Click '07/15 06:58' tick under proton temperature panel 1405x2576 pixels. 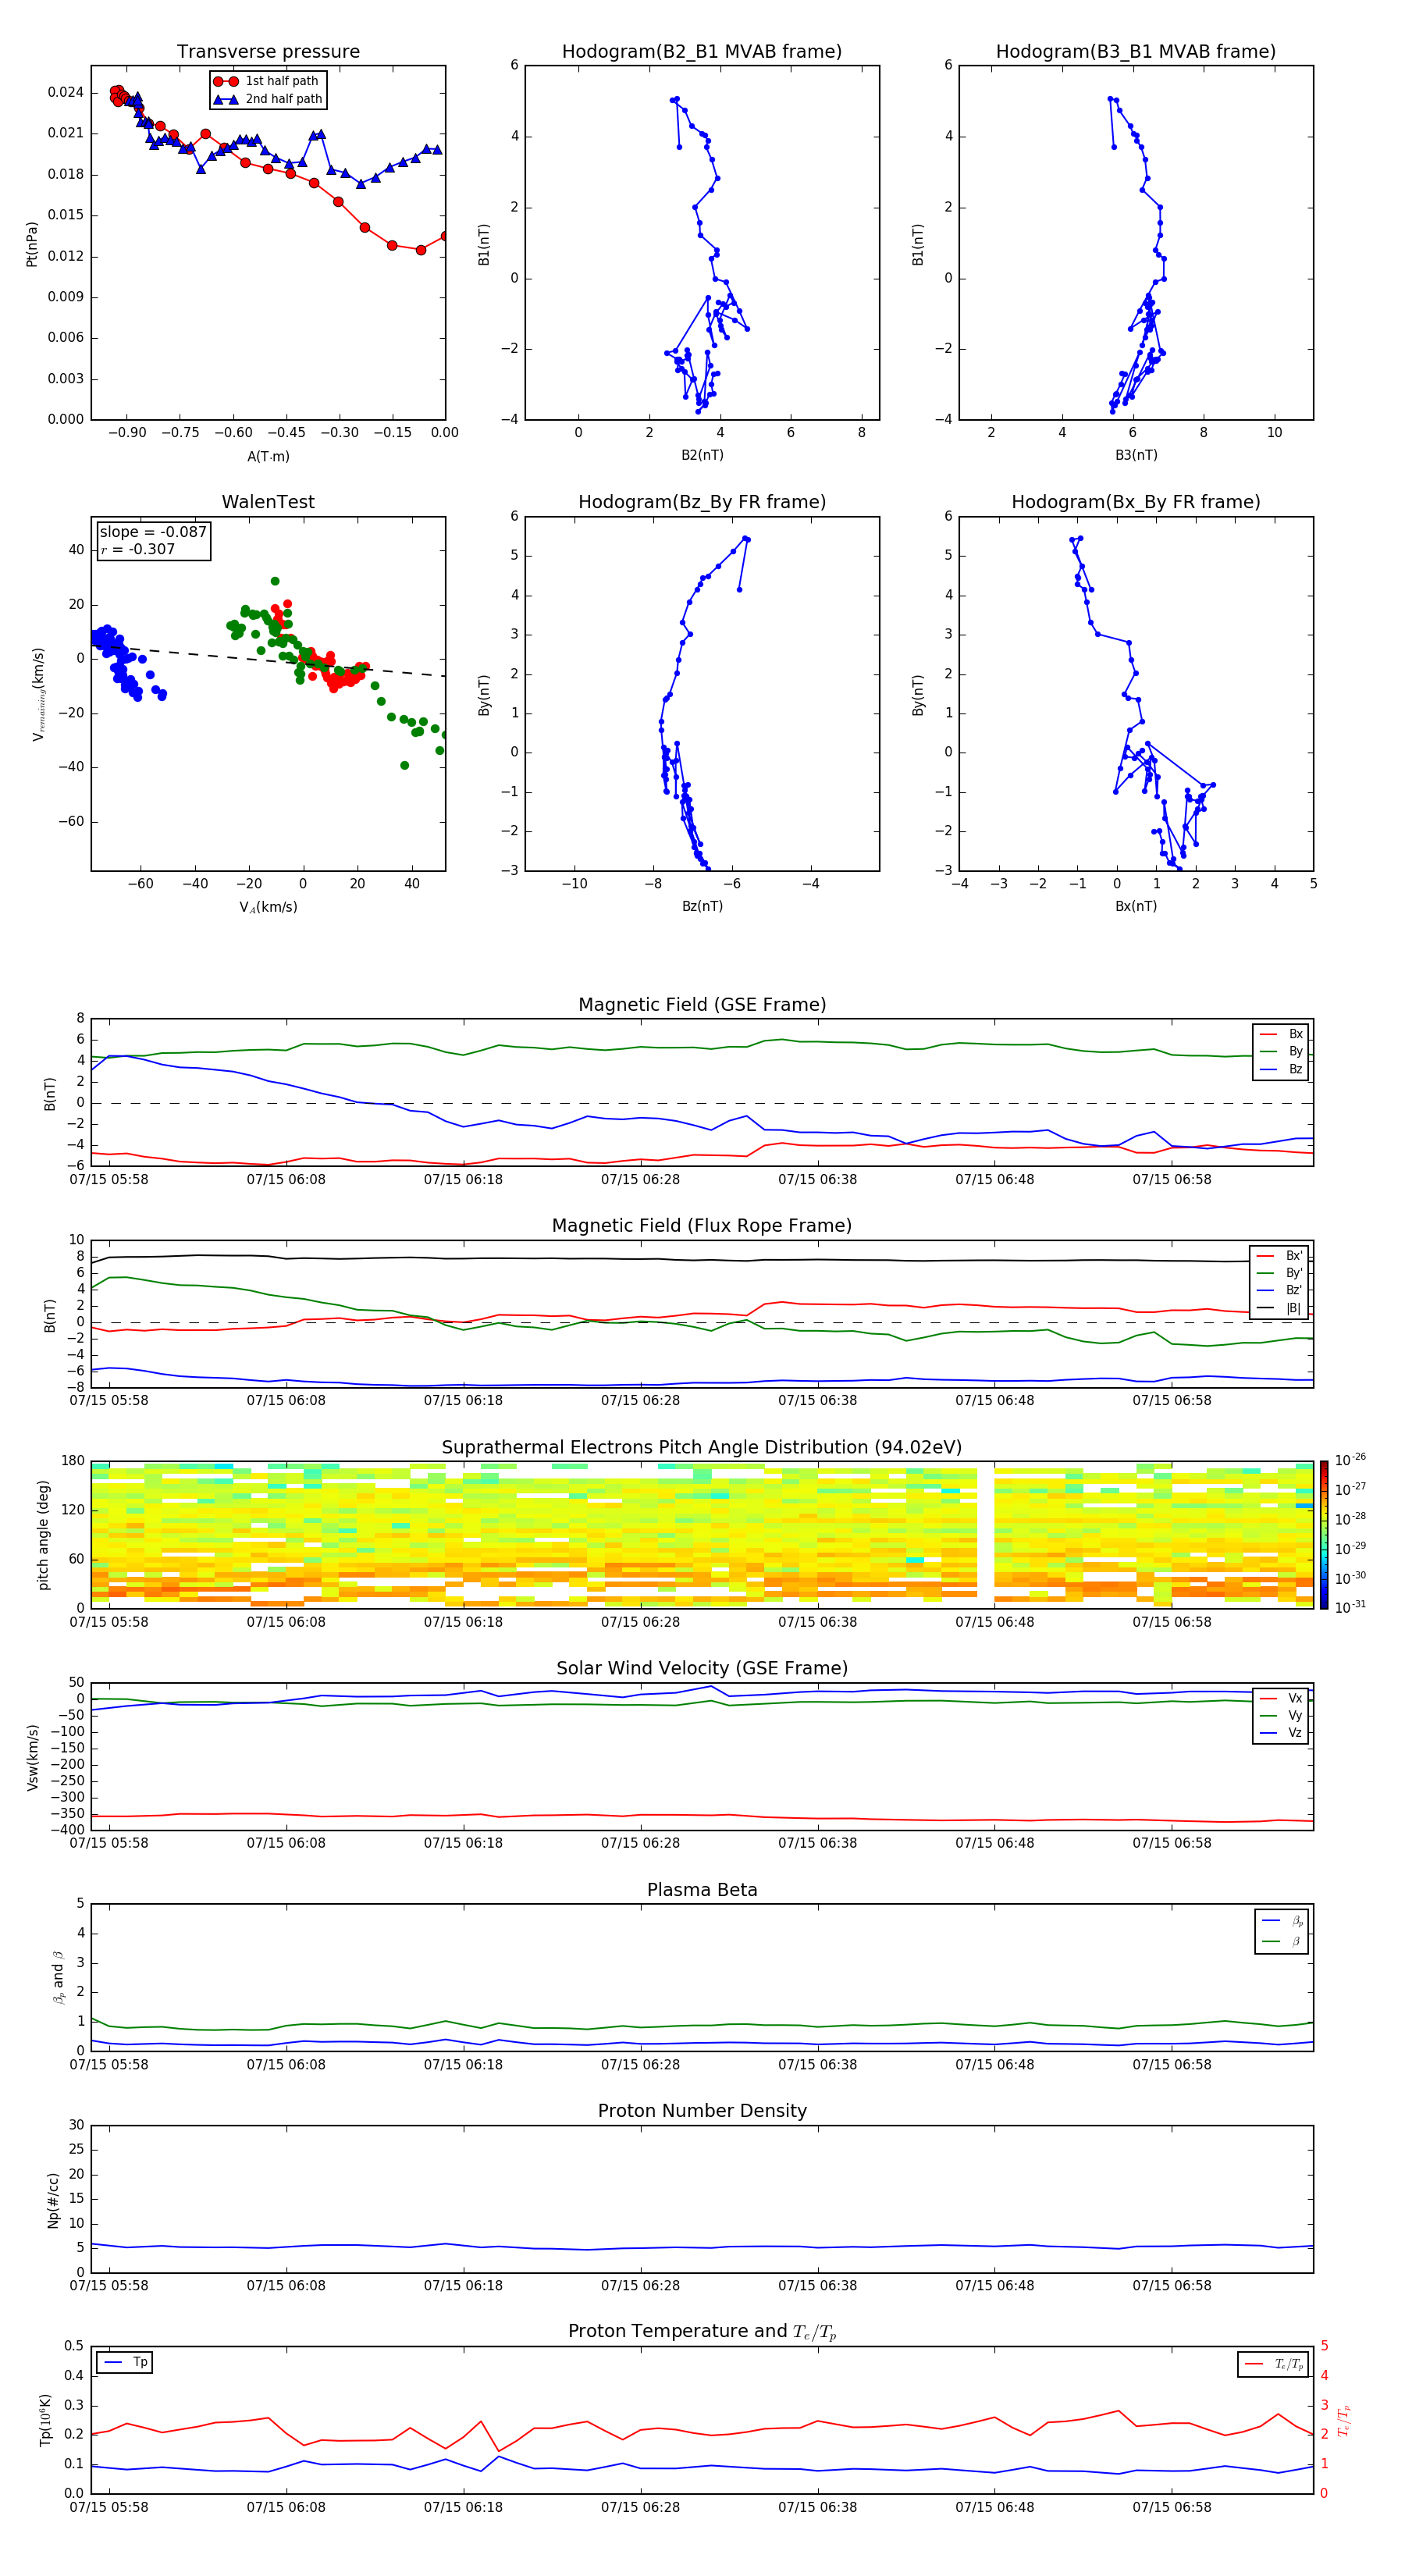(x=1171, y=2507)
